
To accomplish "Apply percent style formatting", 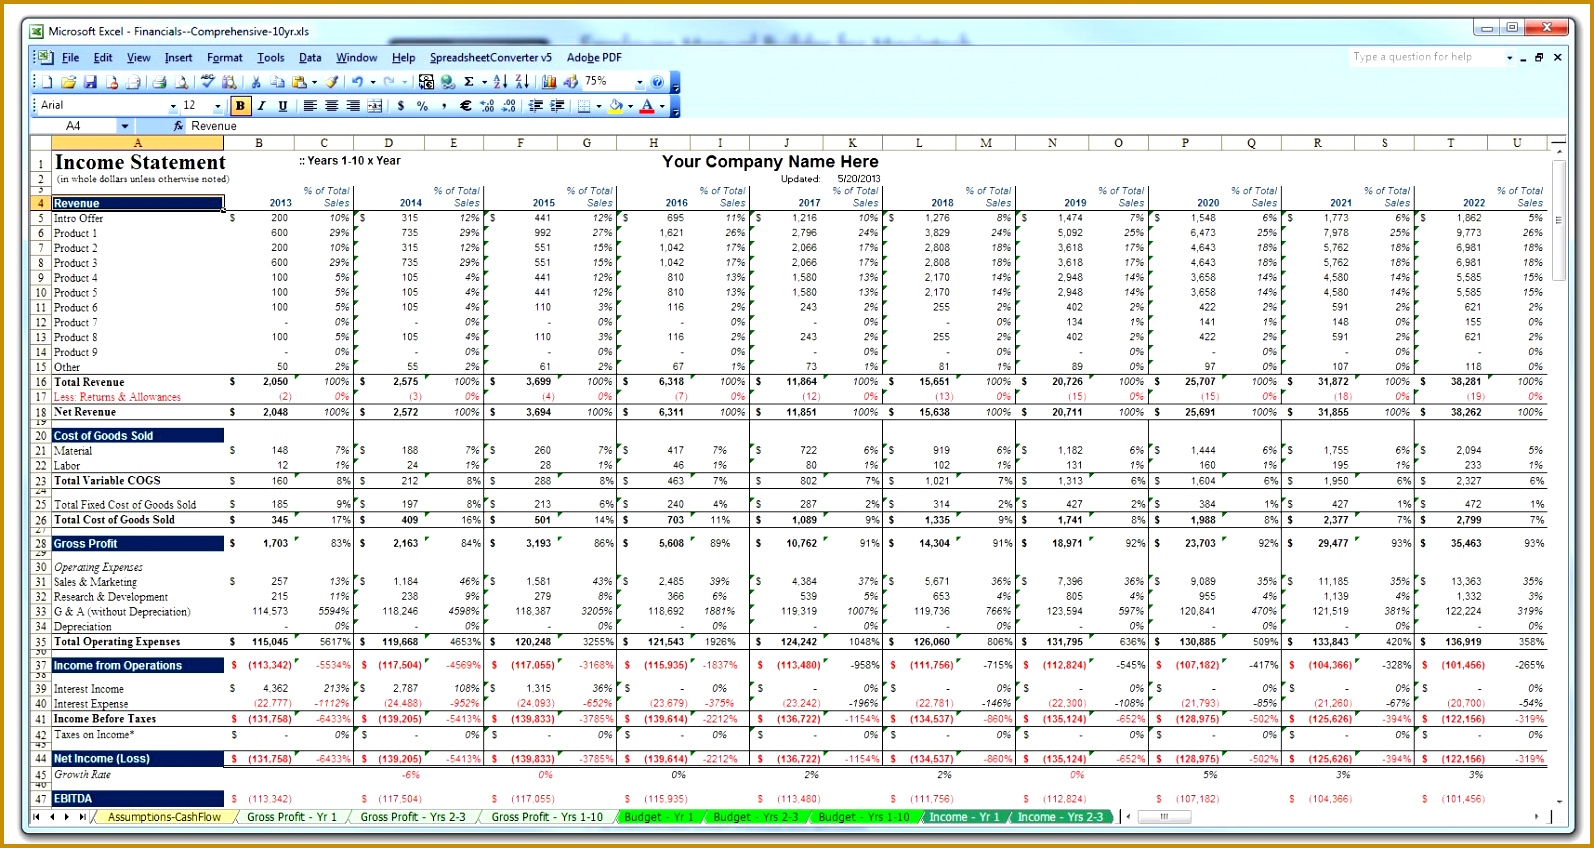I will click(x=422, y=106).
